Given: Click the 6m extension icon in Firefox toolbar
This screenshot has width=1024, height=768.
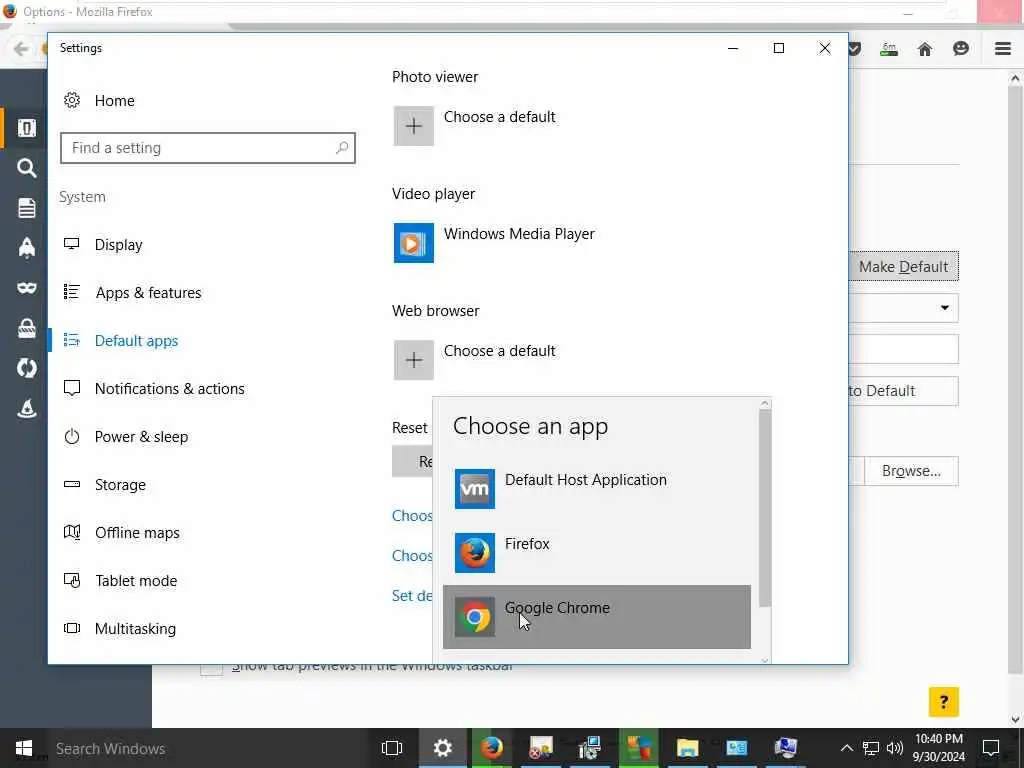Looking at the screenshot, I should pyautogui.click(x=889, y=49).
